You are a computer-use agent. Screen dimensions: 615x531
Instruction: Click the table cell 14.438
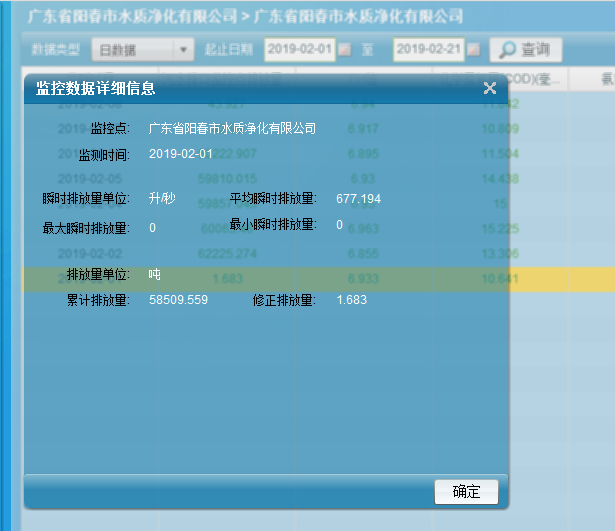click(500, 179)
